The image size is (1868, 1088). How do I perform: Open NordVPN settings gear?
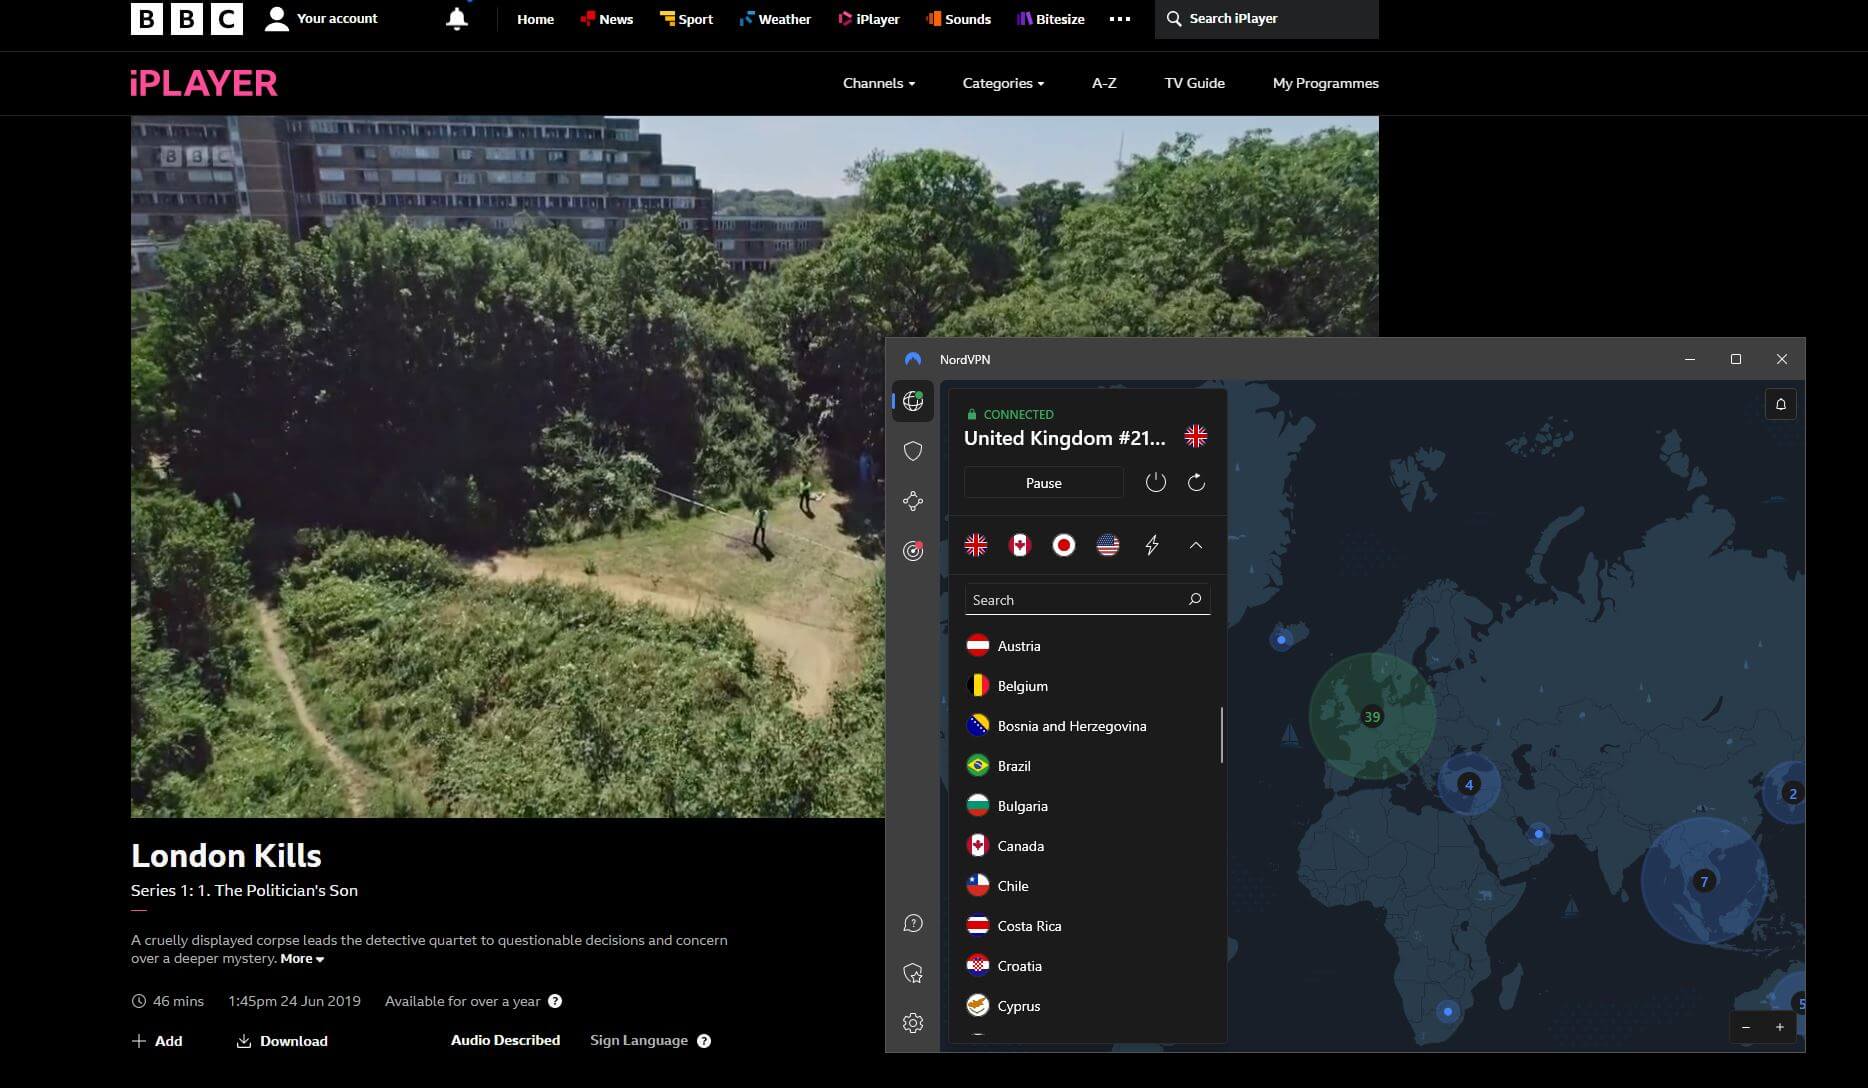[913, 1023]
